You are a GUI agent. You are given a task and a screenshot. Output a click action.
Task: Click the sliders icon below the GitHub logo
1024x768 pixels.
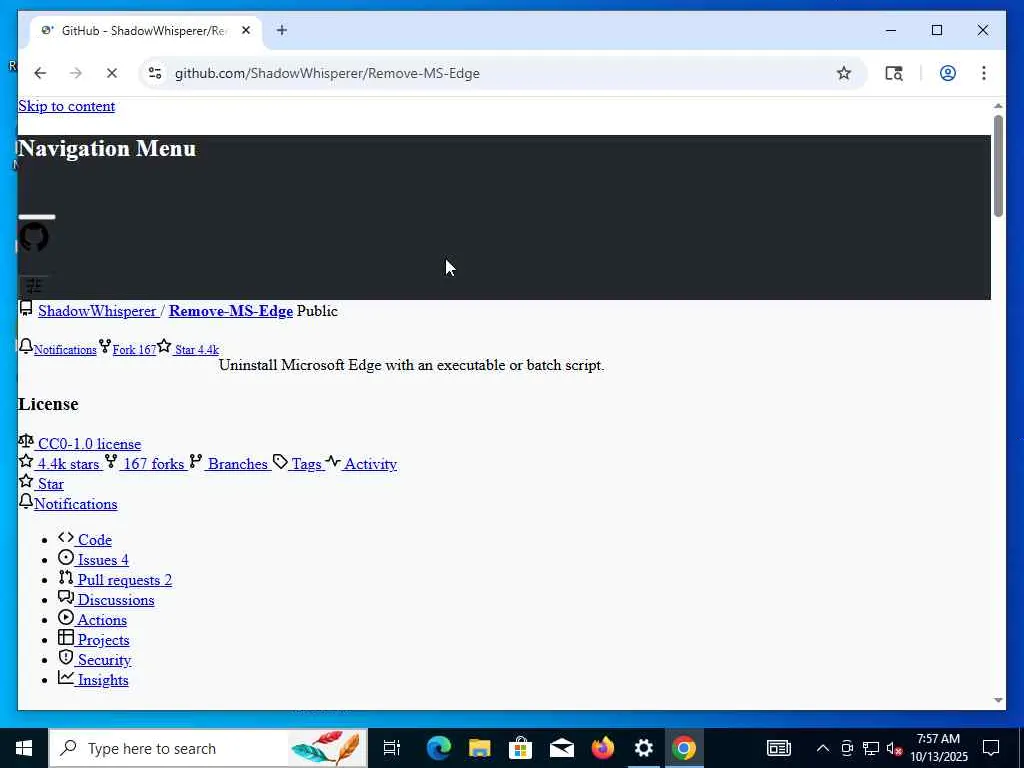pos(34,285)
